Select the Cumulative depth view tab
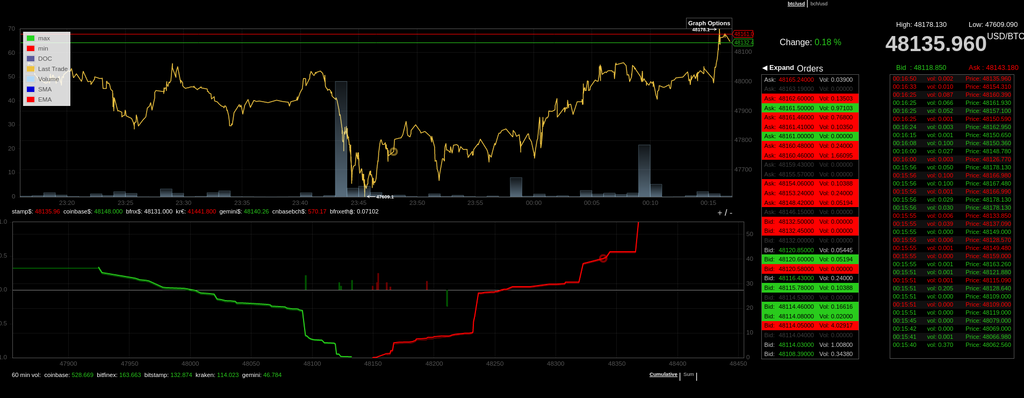 point(663,374)
